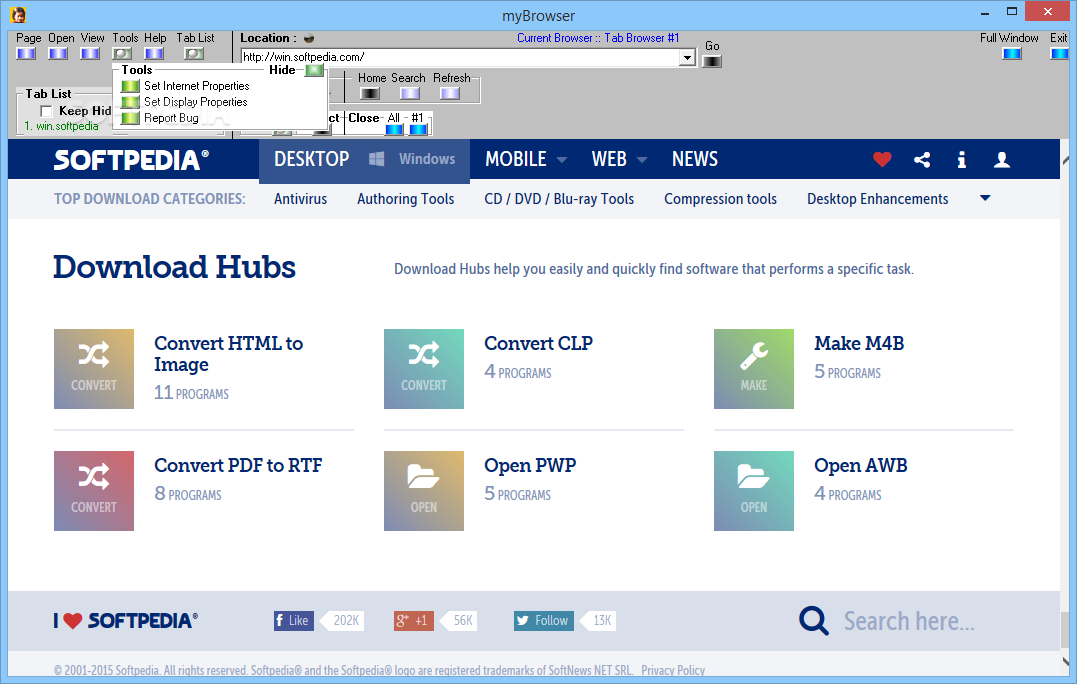Click the small globe icon beside Location

pyautogui.click(x=309, y=38)
